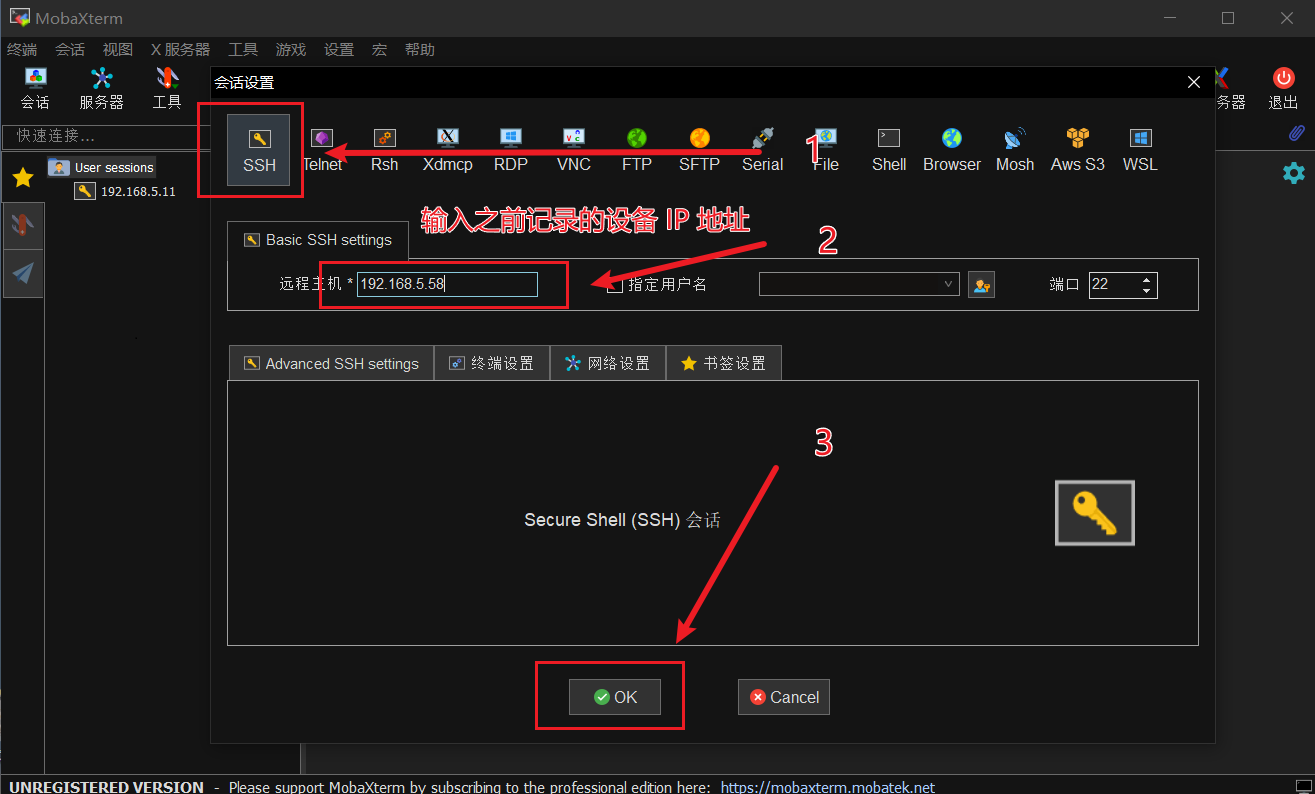1315x794 pixels.
Task: Choose the Serial session type
Action: (x=762, y=150)
